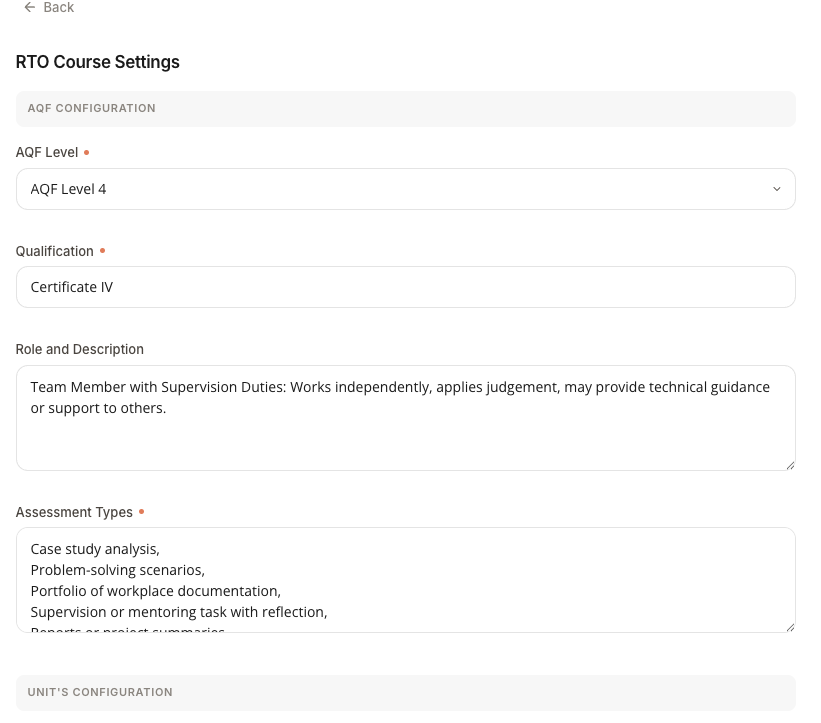
Task: Click the chevron on the AQF Level selector
Action: click(777, 188)
